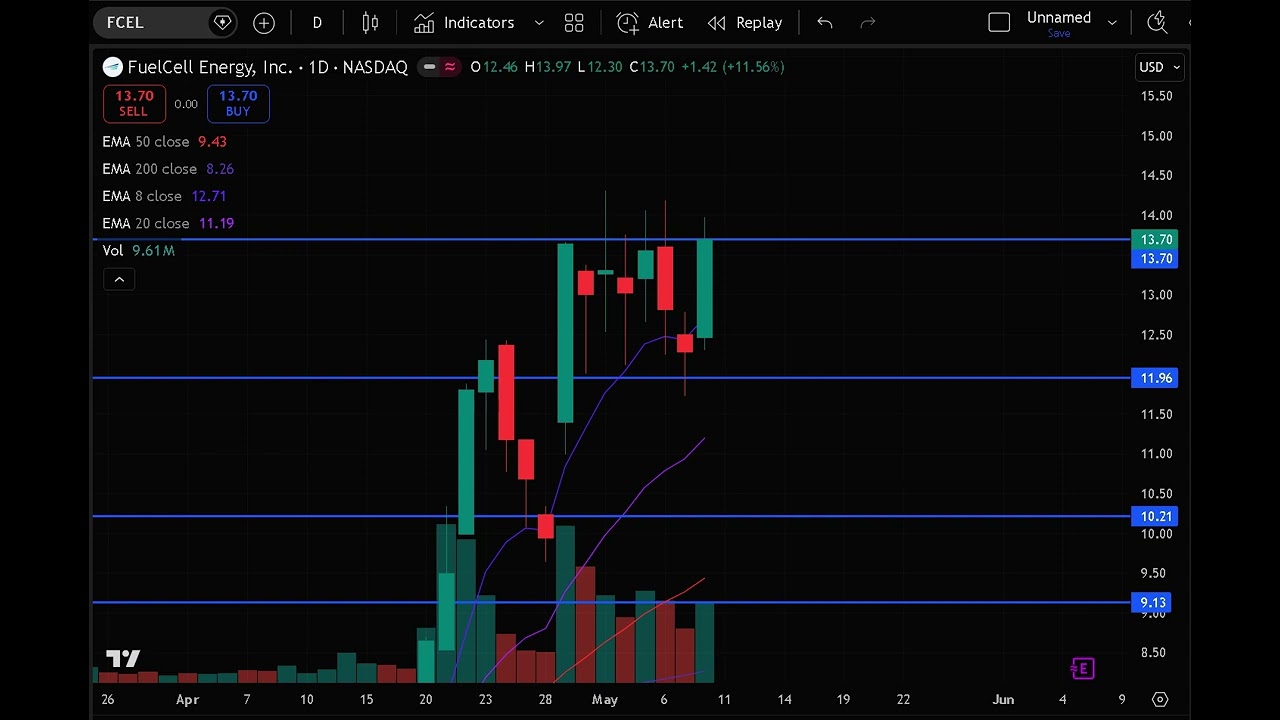Open the USD currency dropdown
Image resolution: width=1280 pixels, height=720 pixels.
pyautogui.click(x=1159, y=67)
